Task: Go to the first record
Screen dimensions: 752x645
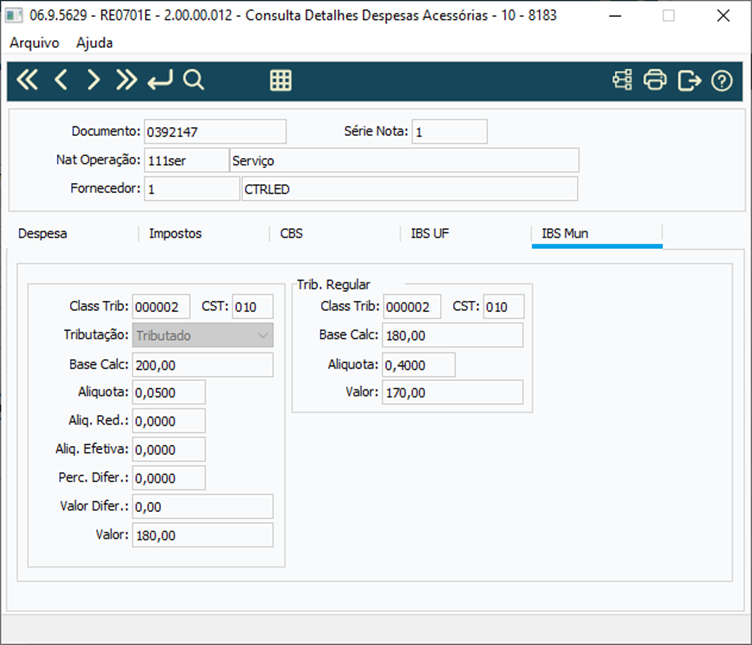Action: click(27, 80)
